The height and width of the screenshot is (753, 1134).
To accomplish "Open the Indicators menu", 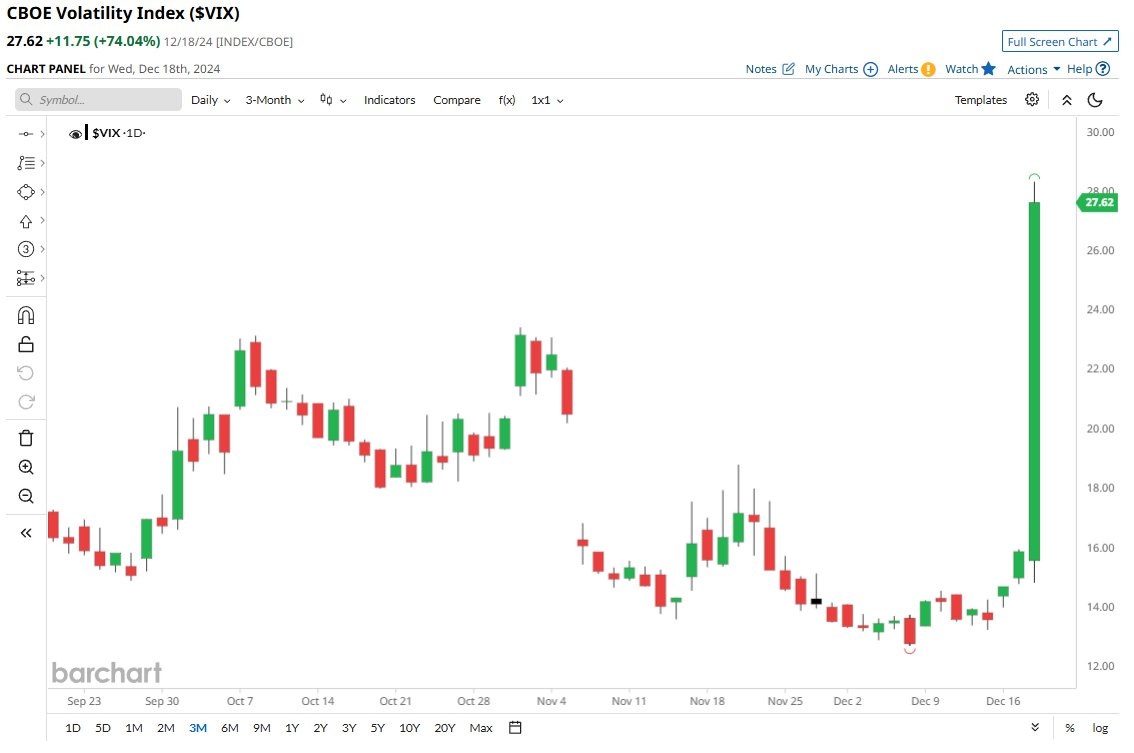I will point(389,100).
